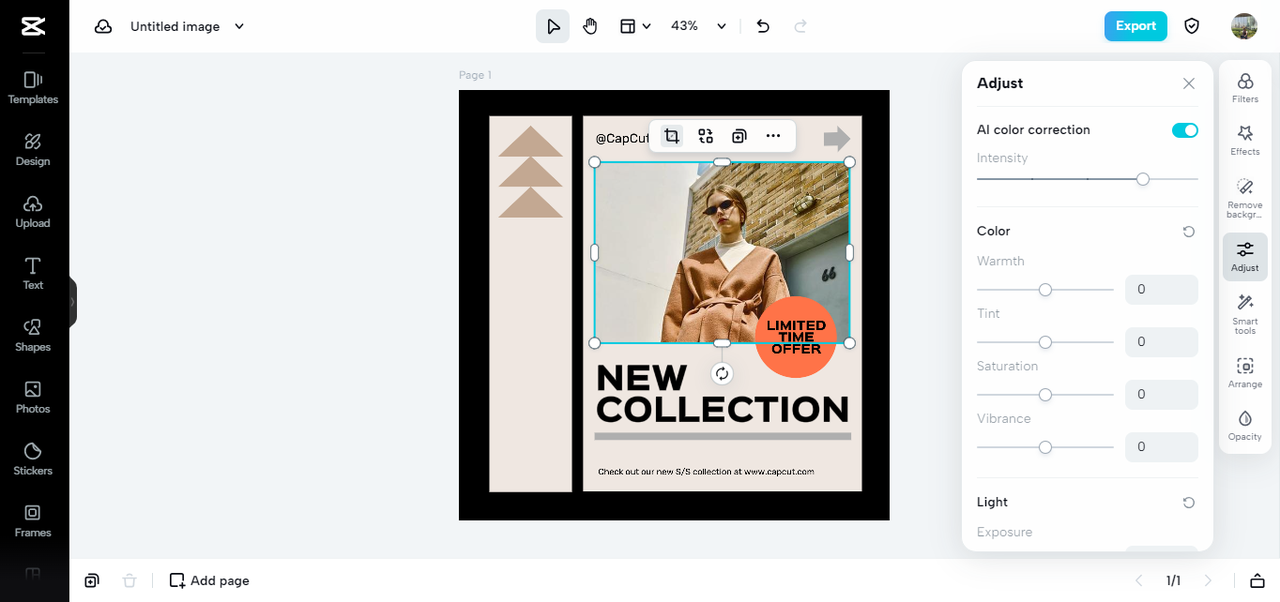1280x602 pixels.
Task: Reset the Light adjustments
Action: 1189,502
